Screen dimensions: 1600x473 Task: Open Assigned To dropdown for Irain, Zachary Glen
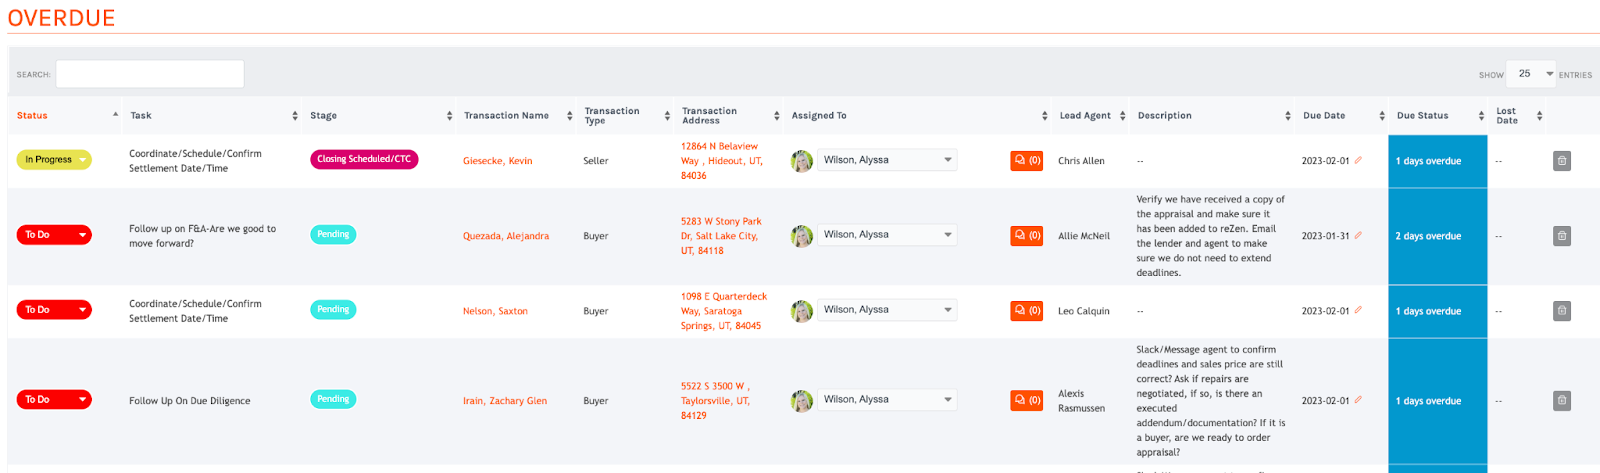(887, 400)
